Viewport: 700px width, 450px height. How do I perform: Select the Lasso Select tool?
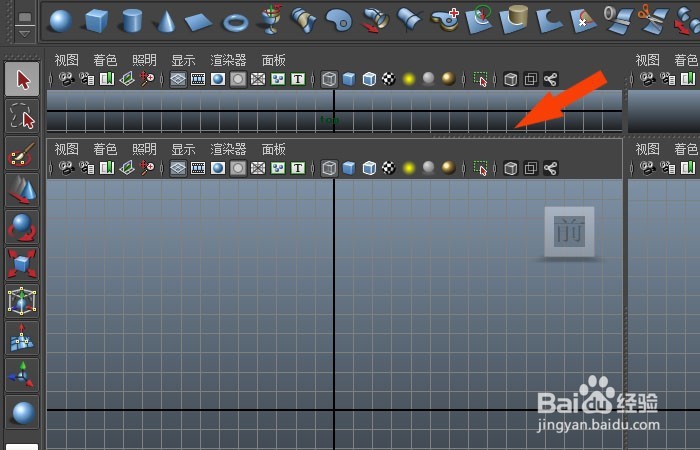click(22, 116)
